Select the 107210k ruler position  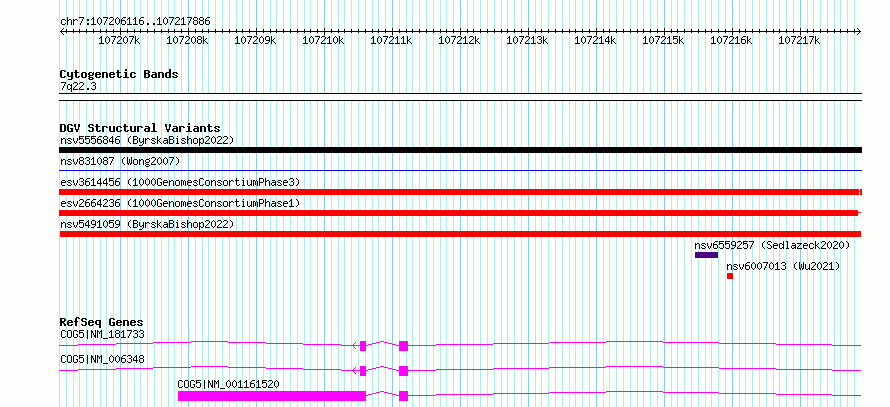point(324,40)
